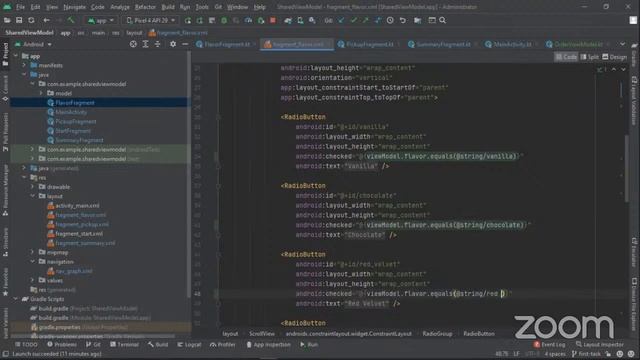
Task: Switch editor to Split view
Action: [x=590, y=57]
